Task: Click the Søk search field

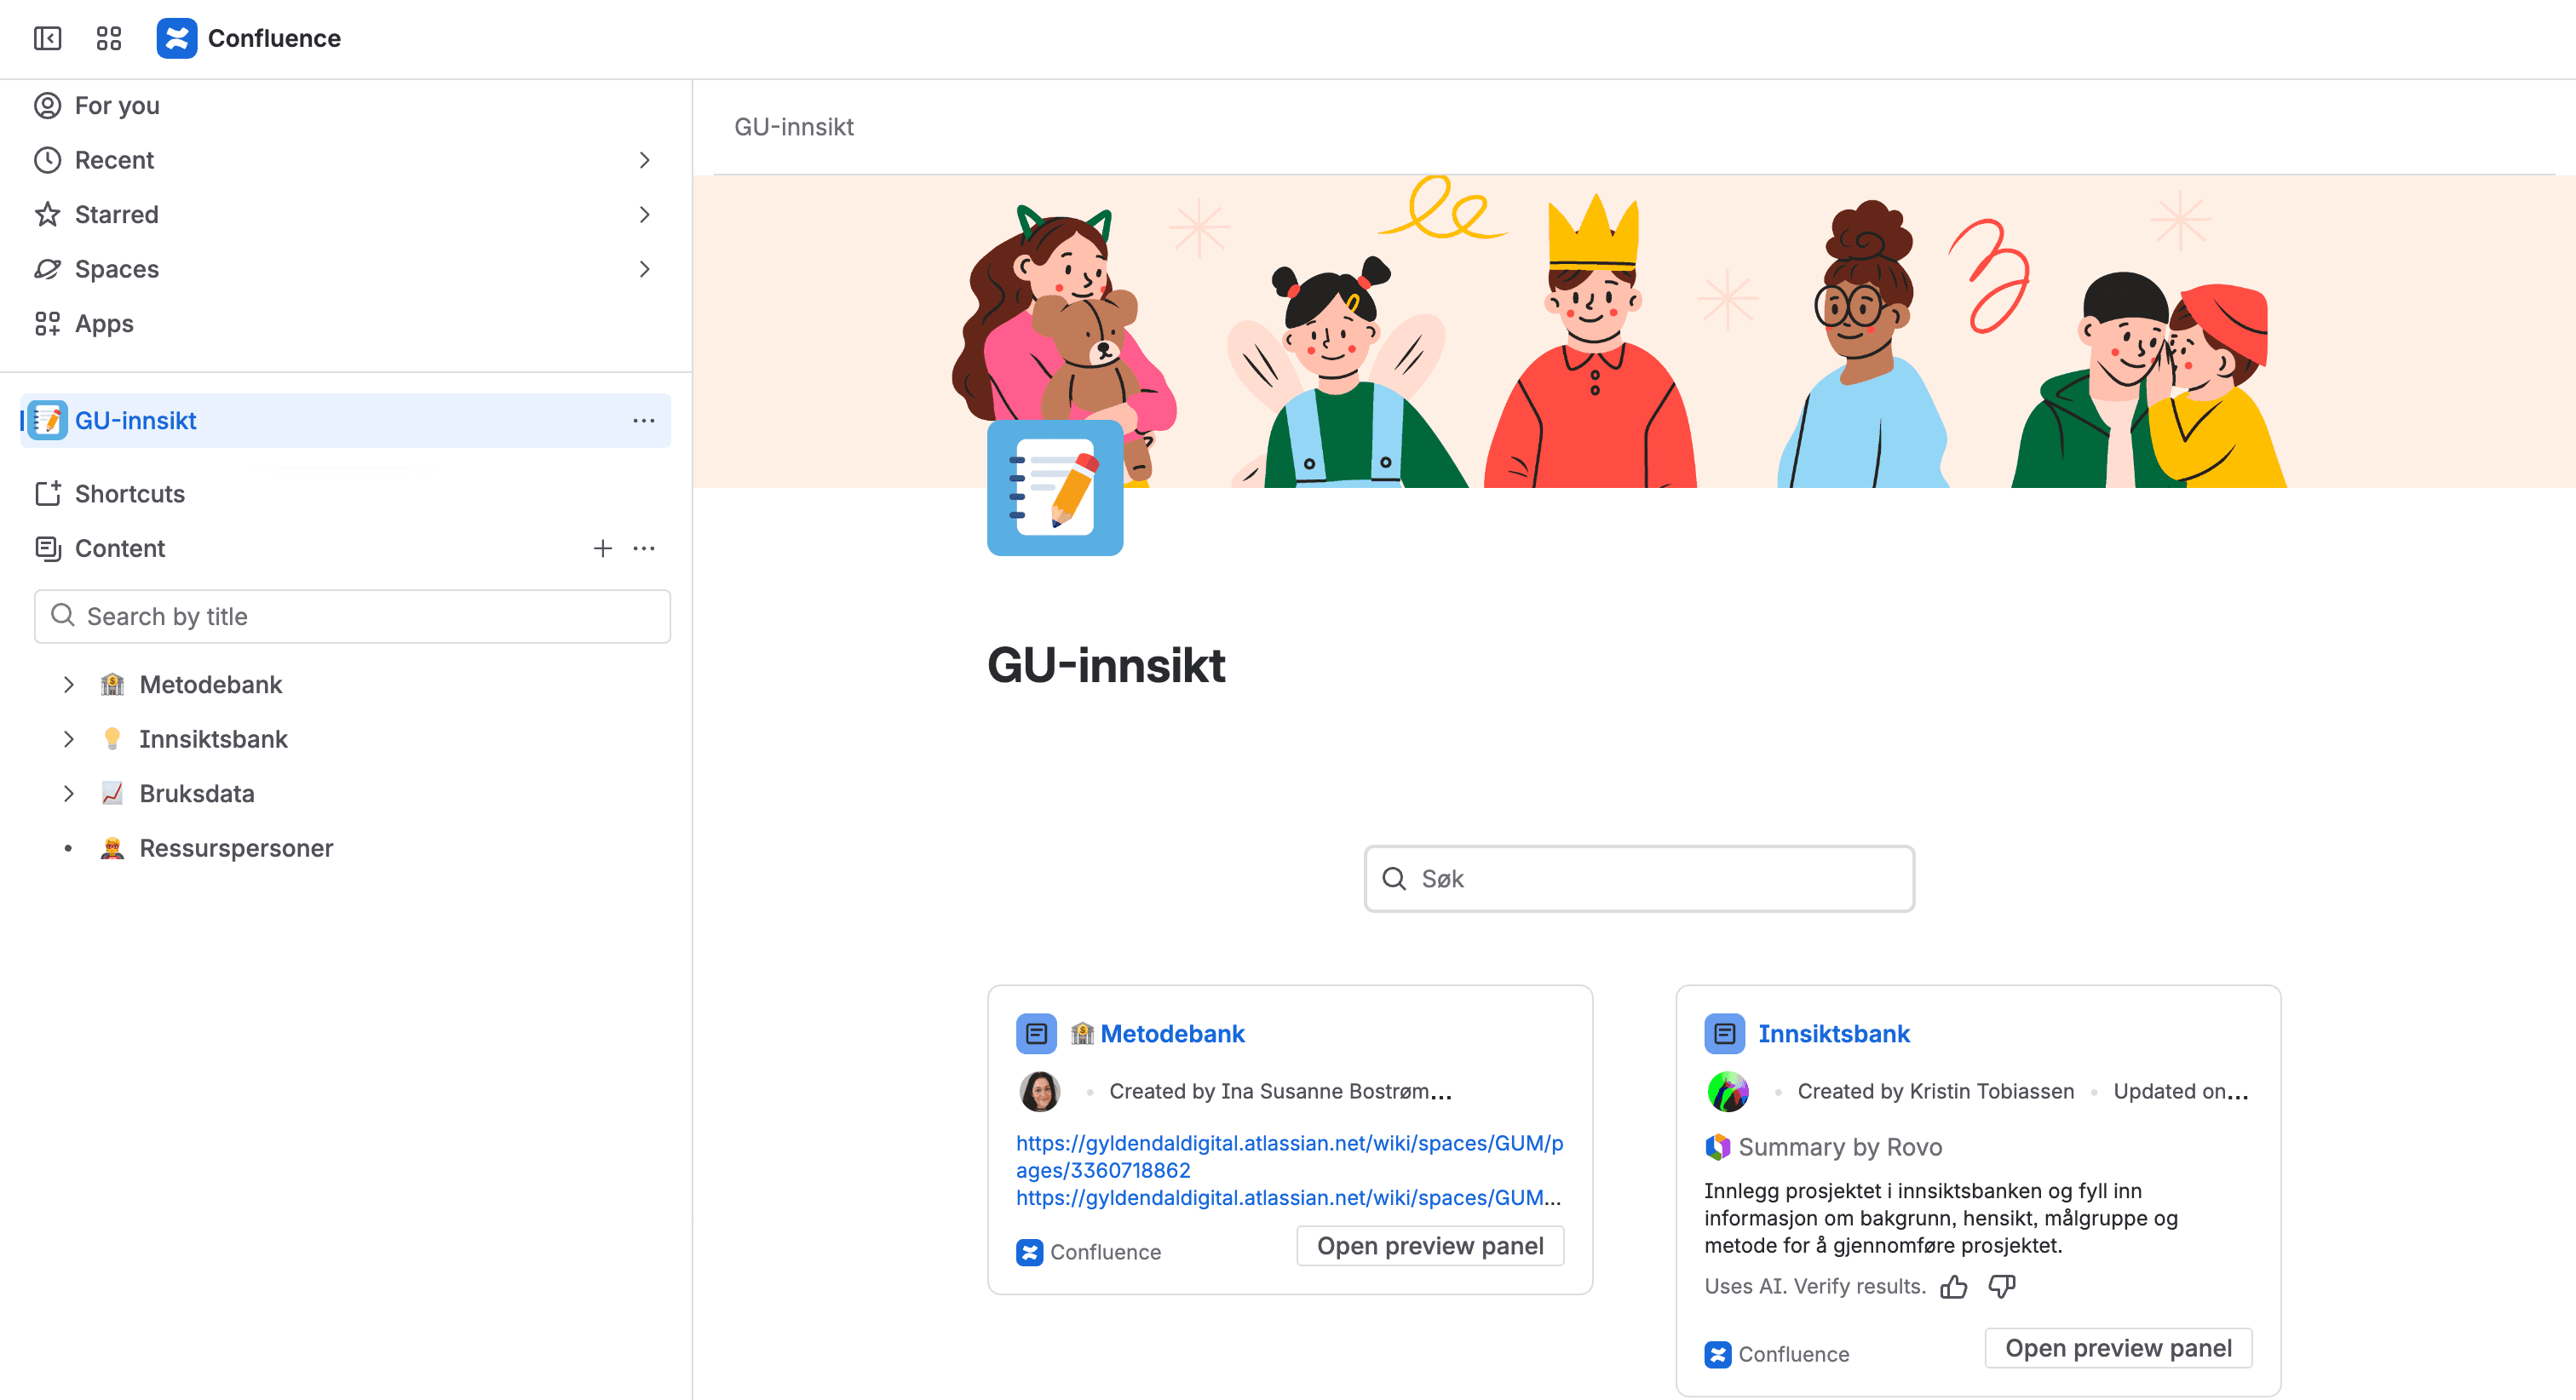Action: tap(1640, 879)
